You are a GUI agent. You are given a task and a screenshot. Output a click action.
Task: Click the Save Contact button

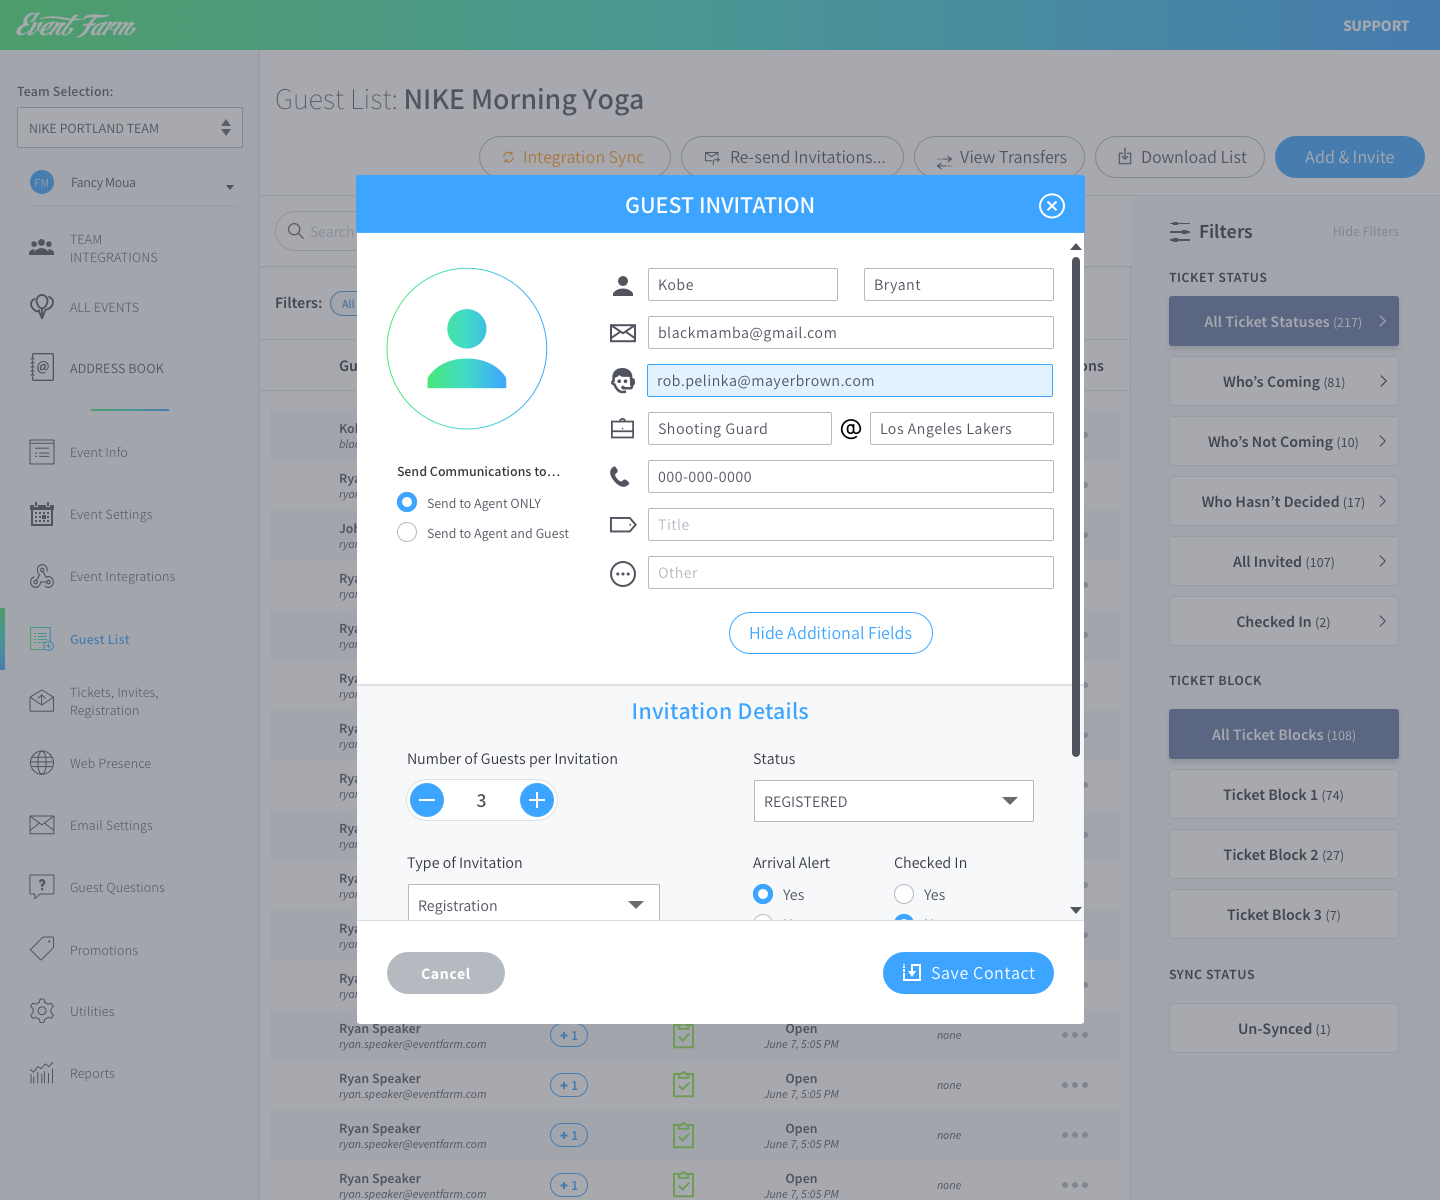[x=968, y=973]
